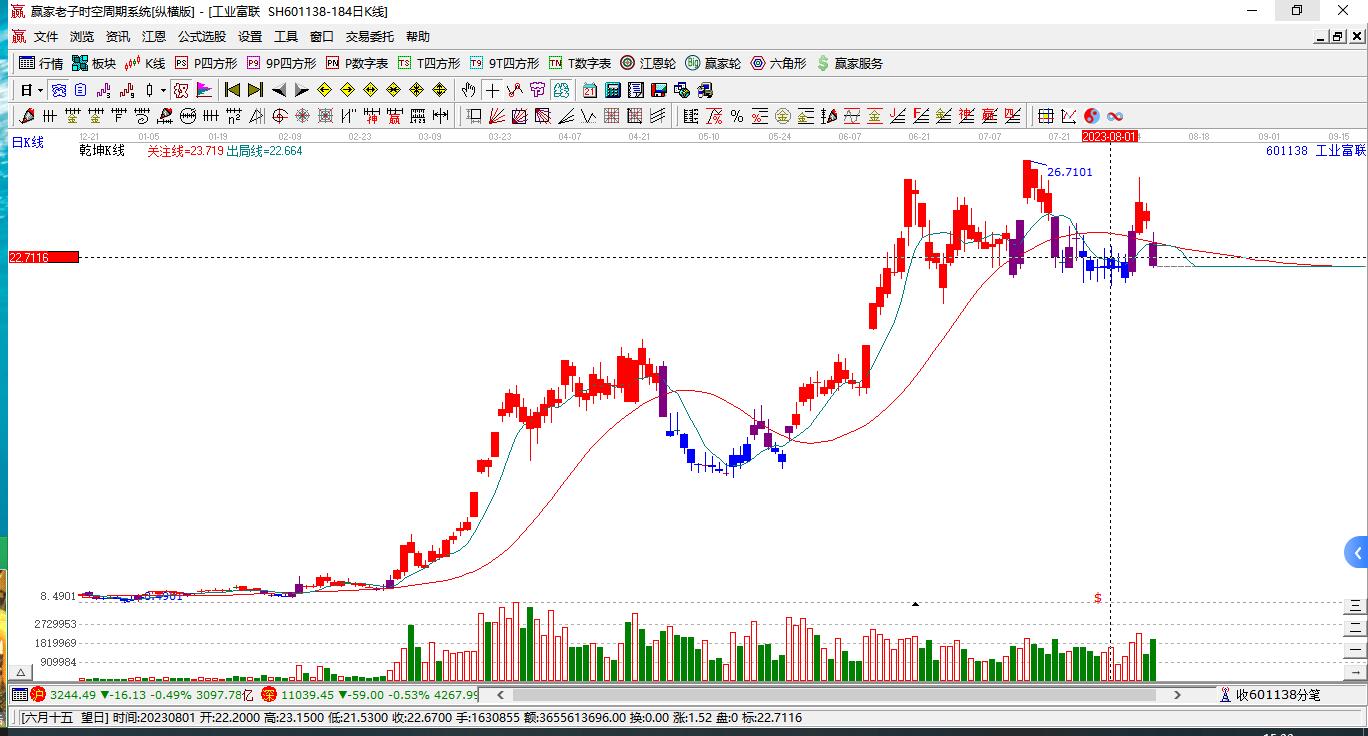The image size is (1368, 736).
Task: Expand side panel with blue arrow
Action: [1357, 552]
